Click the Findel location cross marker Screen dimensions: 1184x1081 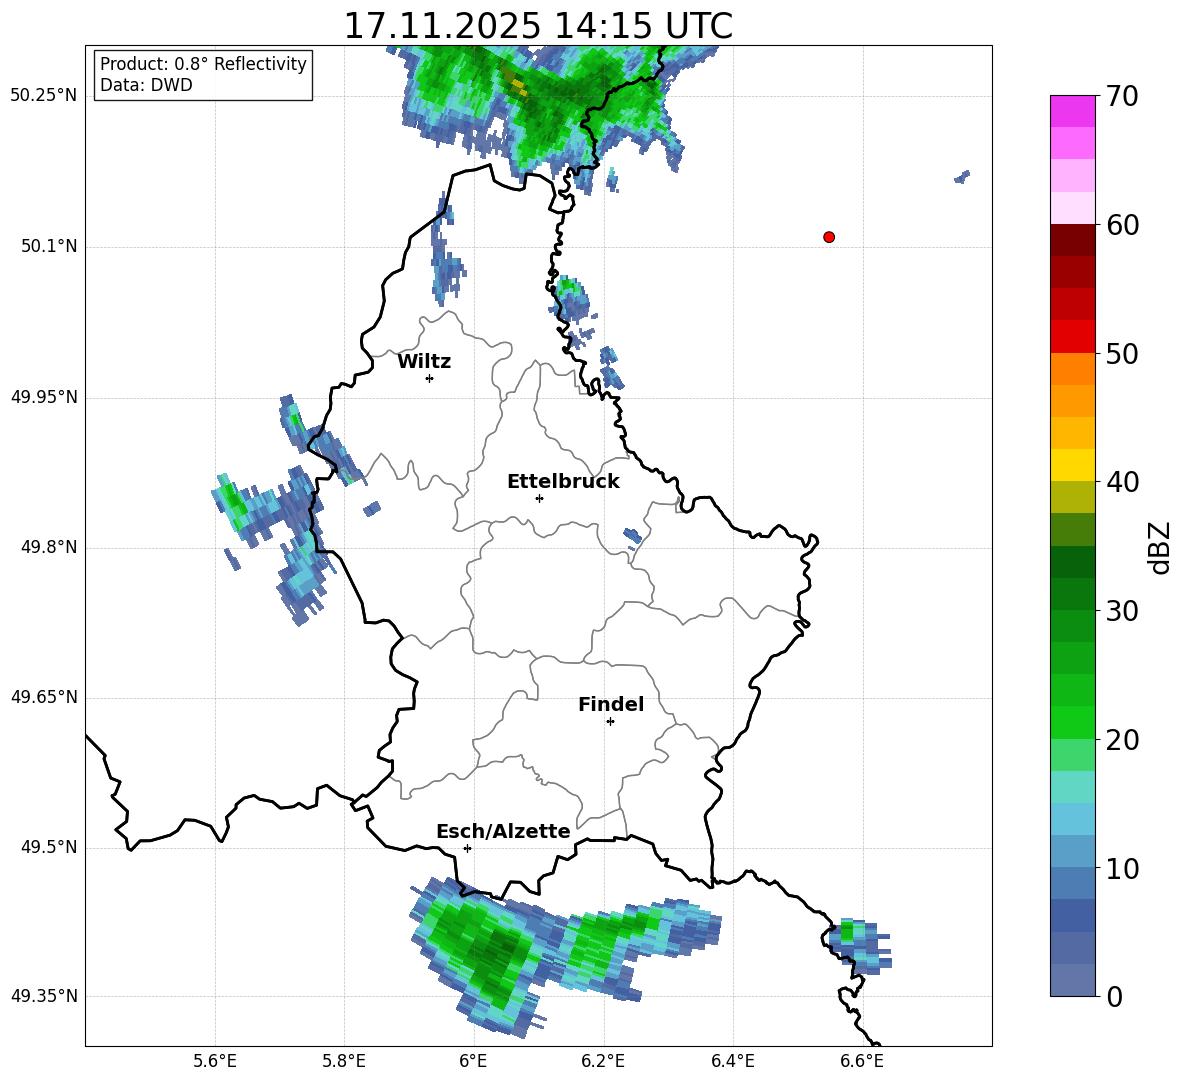click(x=610, y=722)
